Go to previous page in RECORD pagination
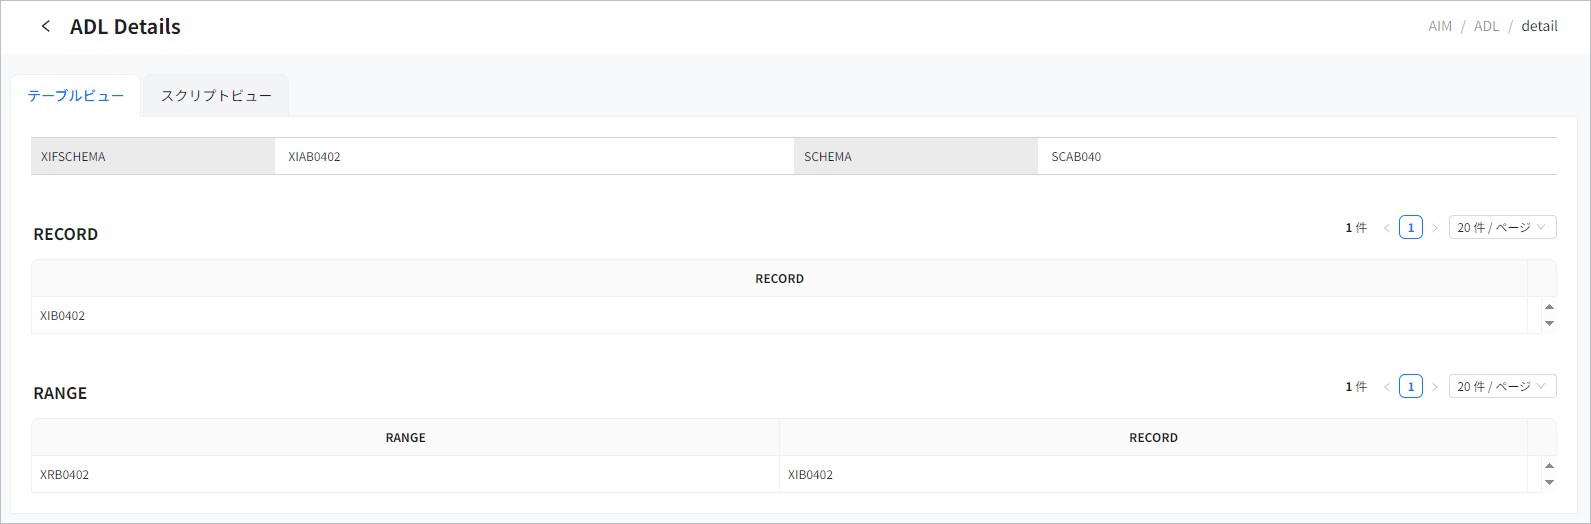Image resolution: width=1591 pixels, height=524 pixels. click(x=1387, y=228)
